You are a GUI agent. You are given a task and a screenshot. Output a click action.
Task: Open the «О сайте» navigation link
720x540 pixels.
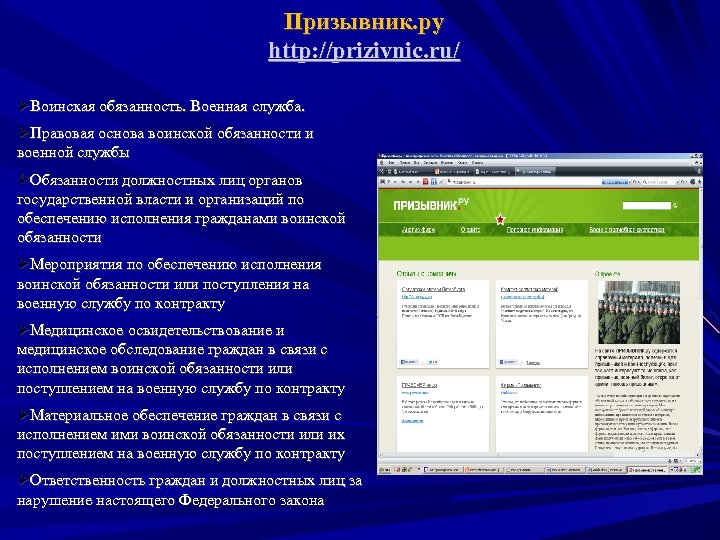470,230
